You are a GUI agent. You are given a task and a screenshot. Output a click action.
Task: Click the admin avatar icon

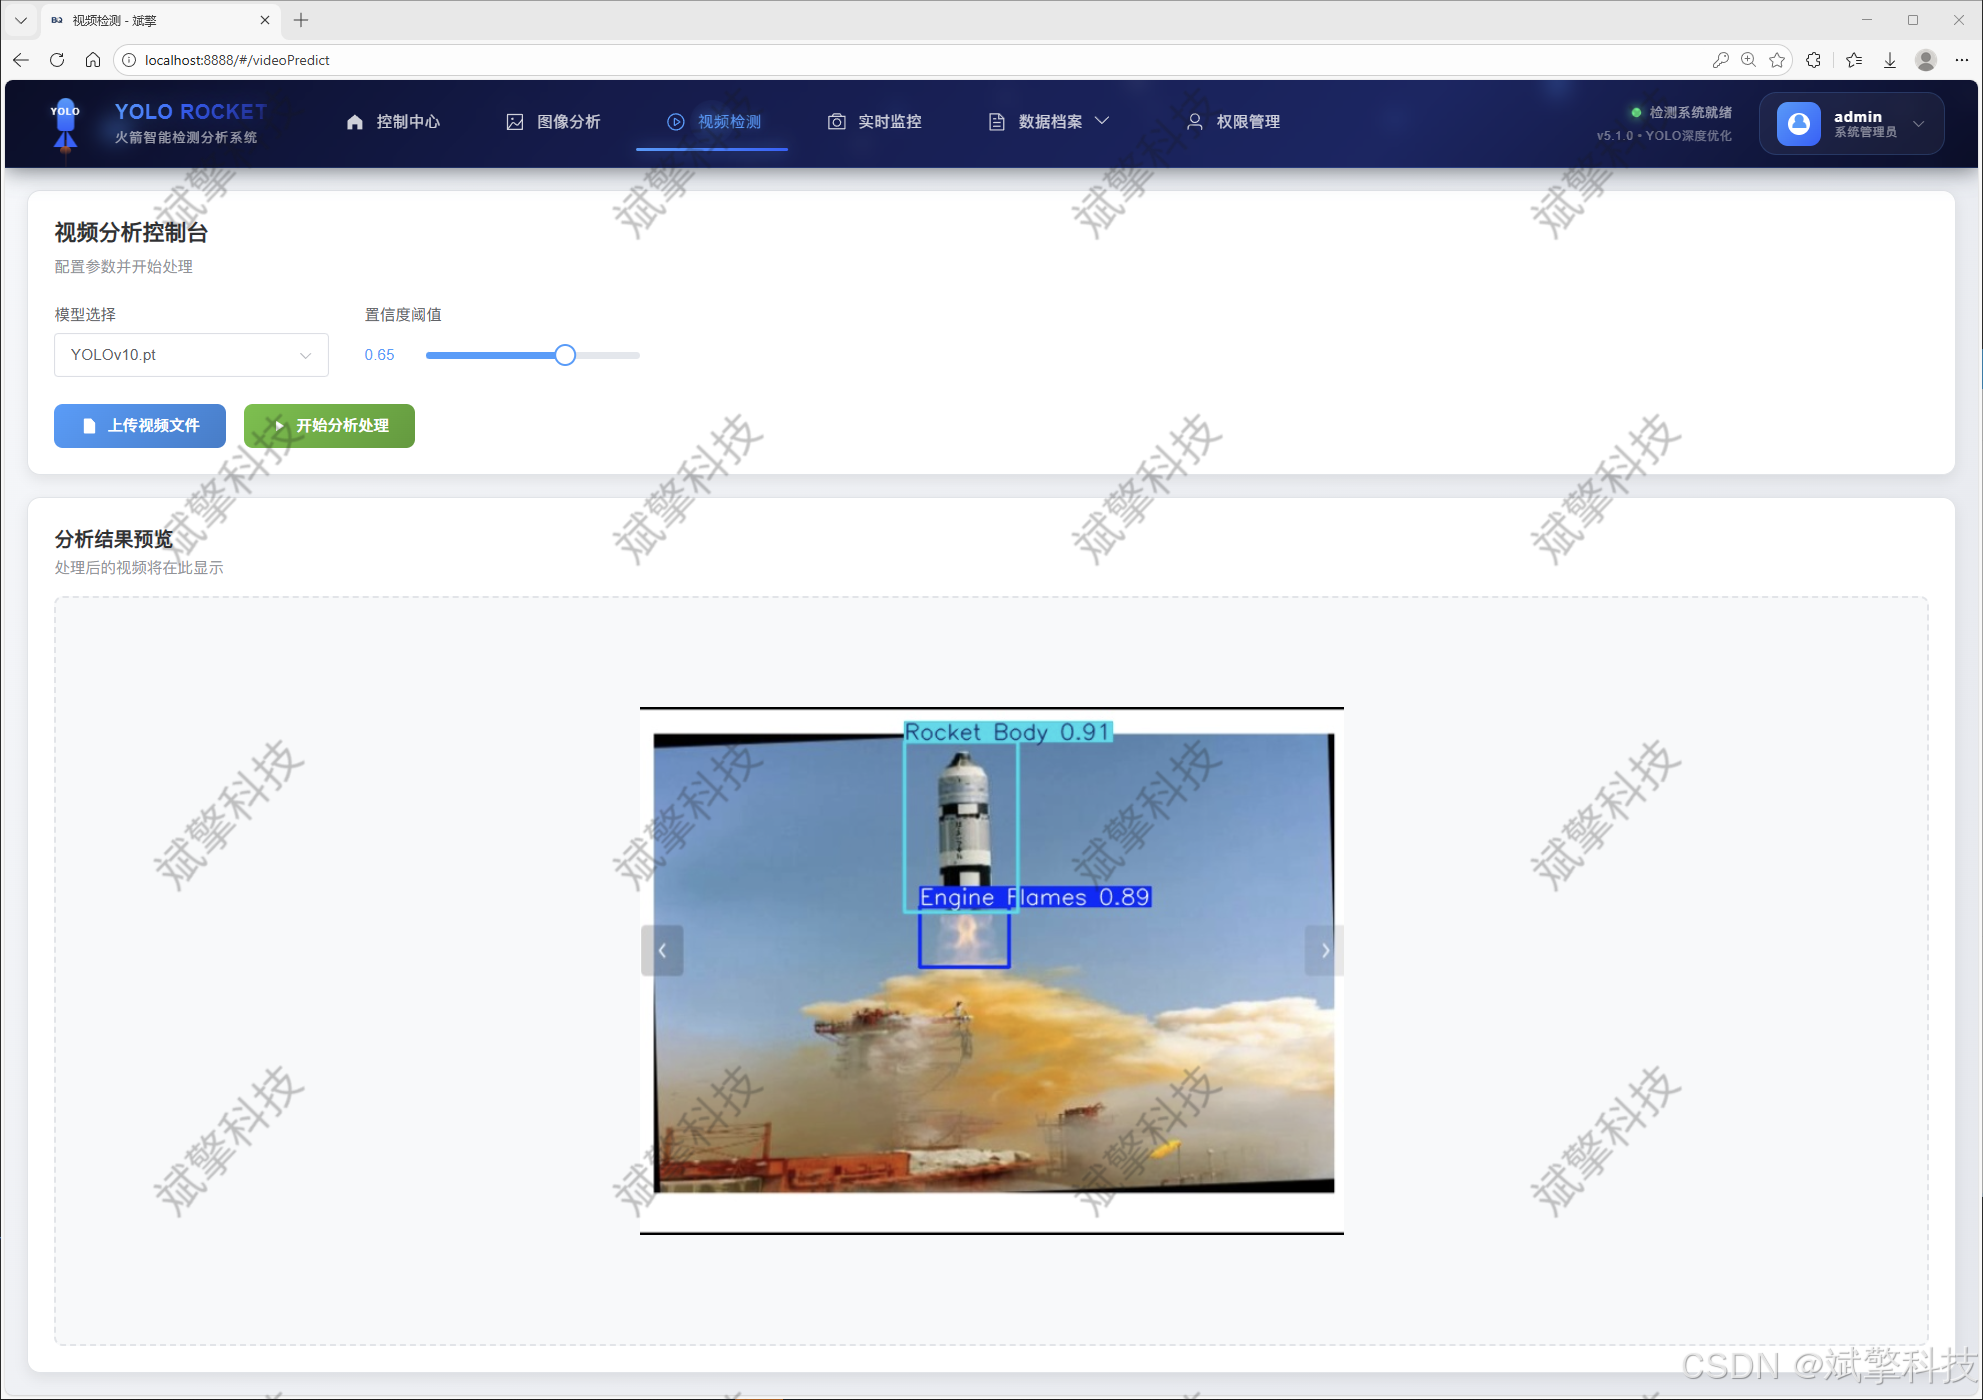point(1798,123)
